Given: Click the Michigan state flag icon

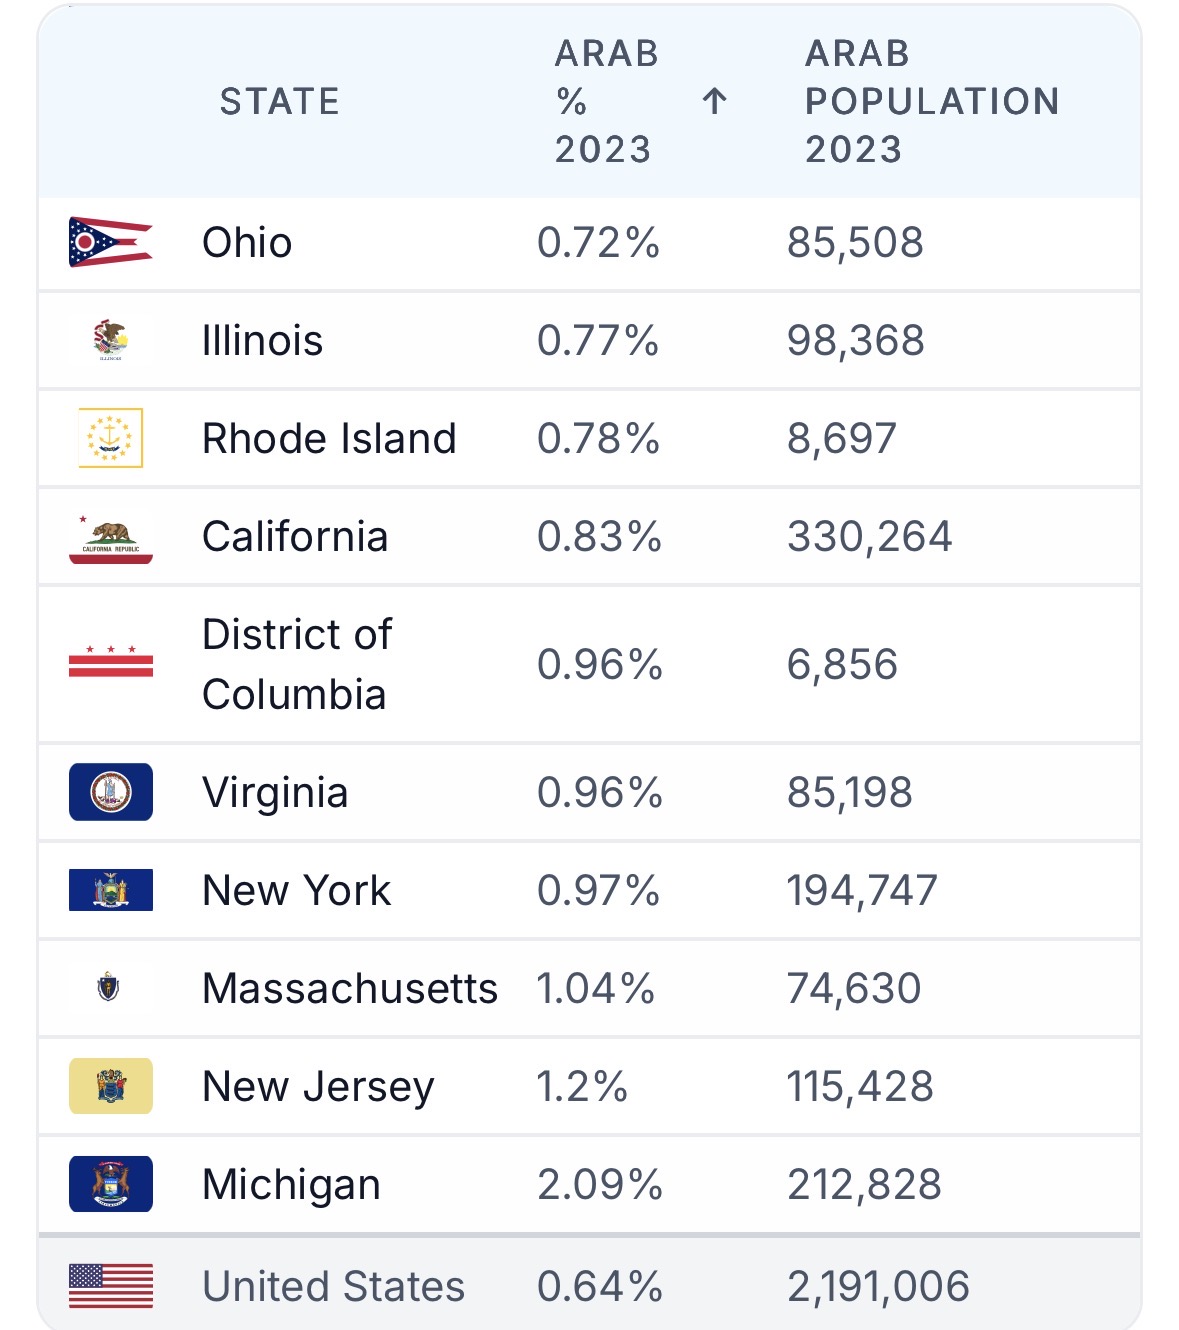Looking at the screenshot, I should click(110, 1184).
